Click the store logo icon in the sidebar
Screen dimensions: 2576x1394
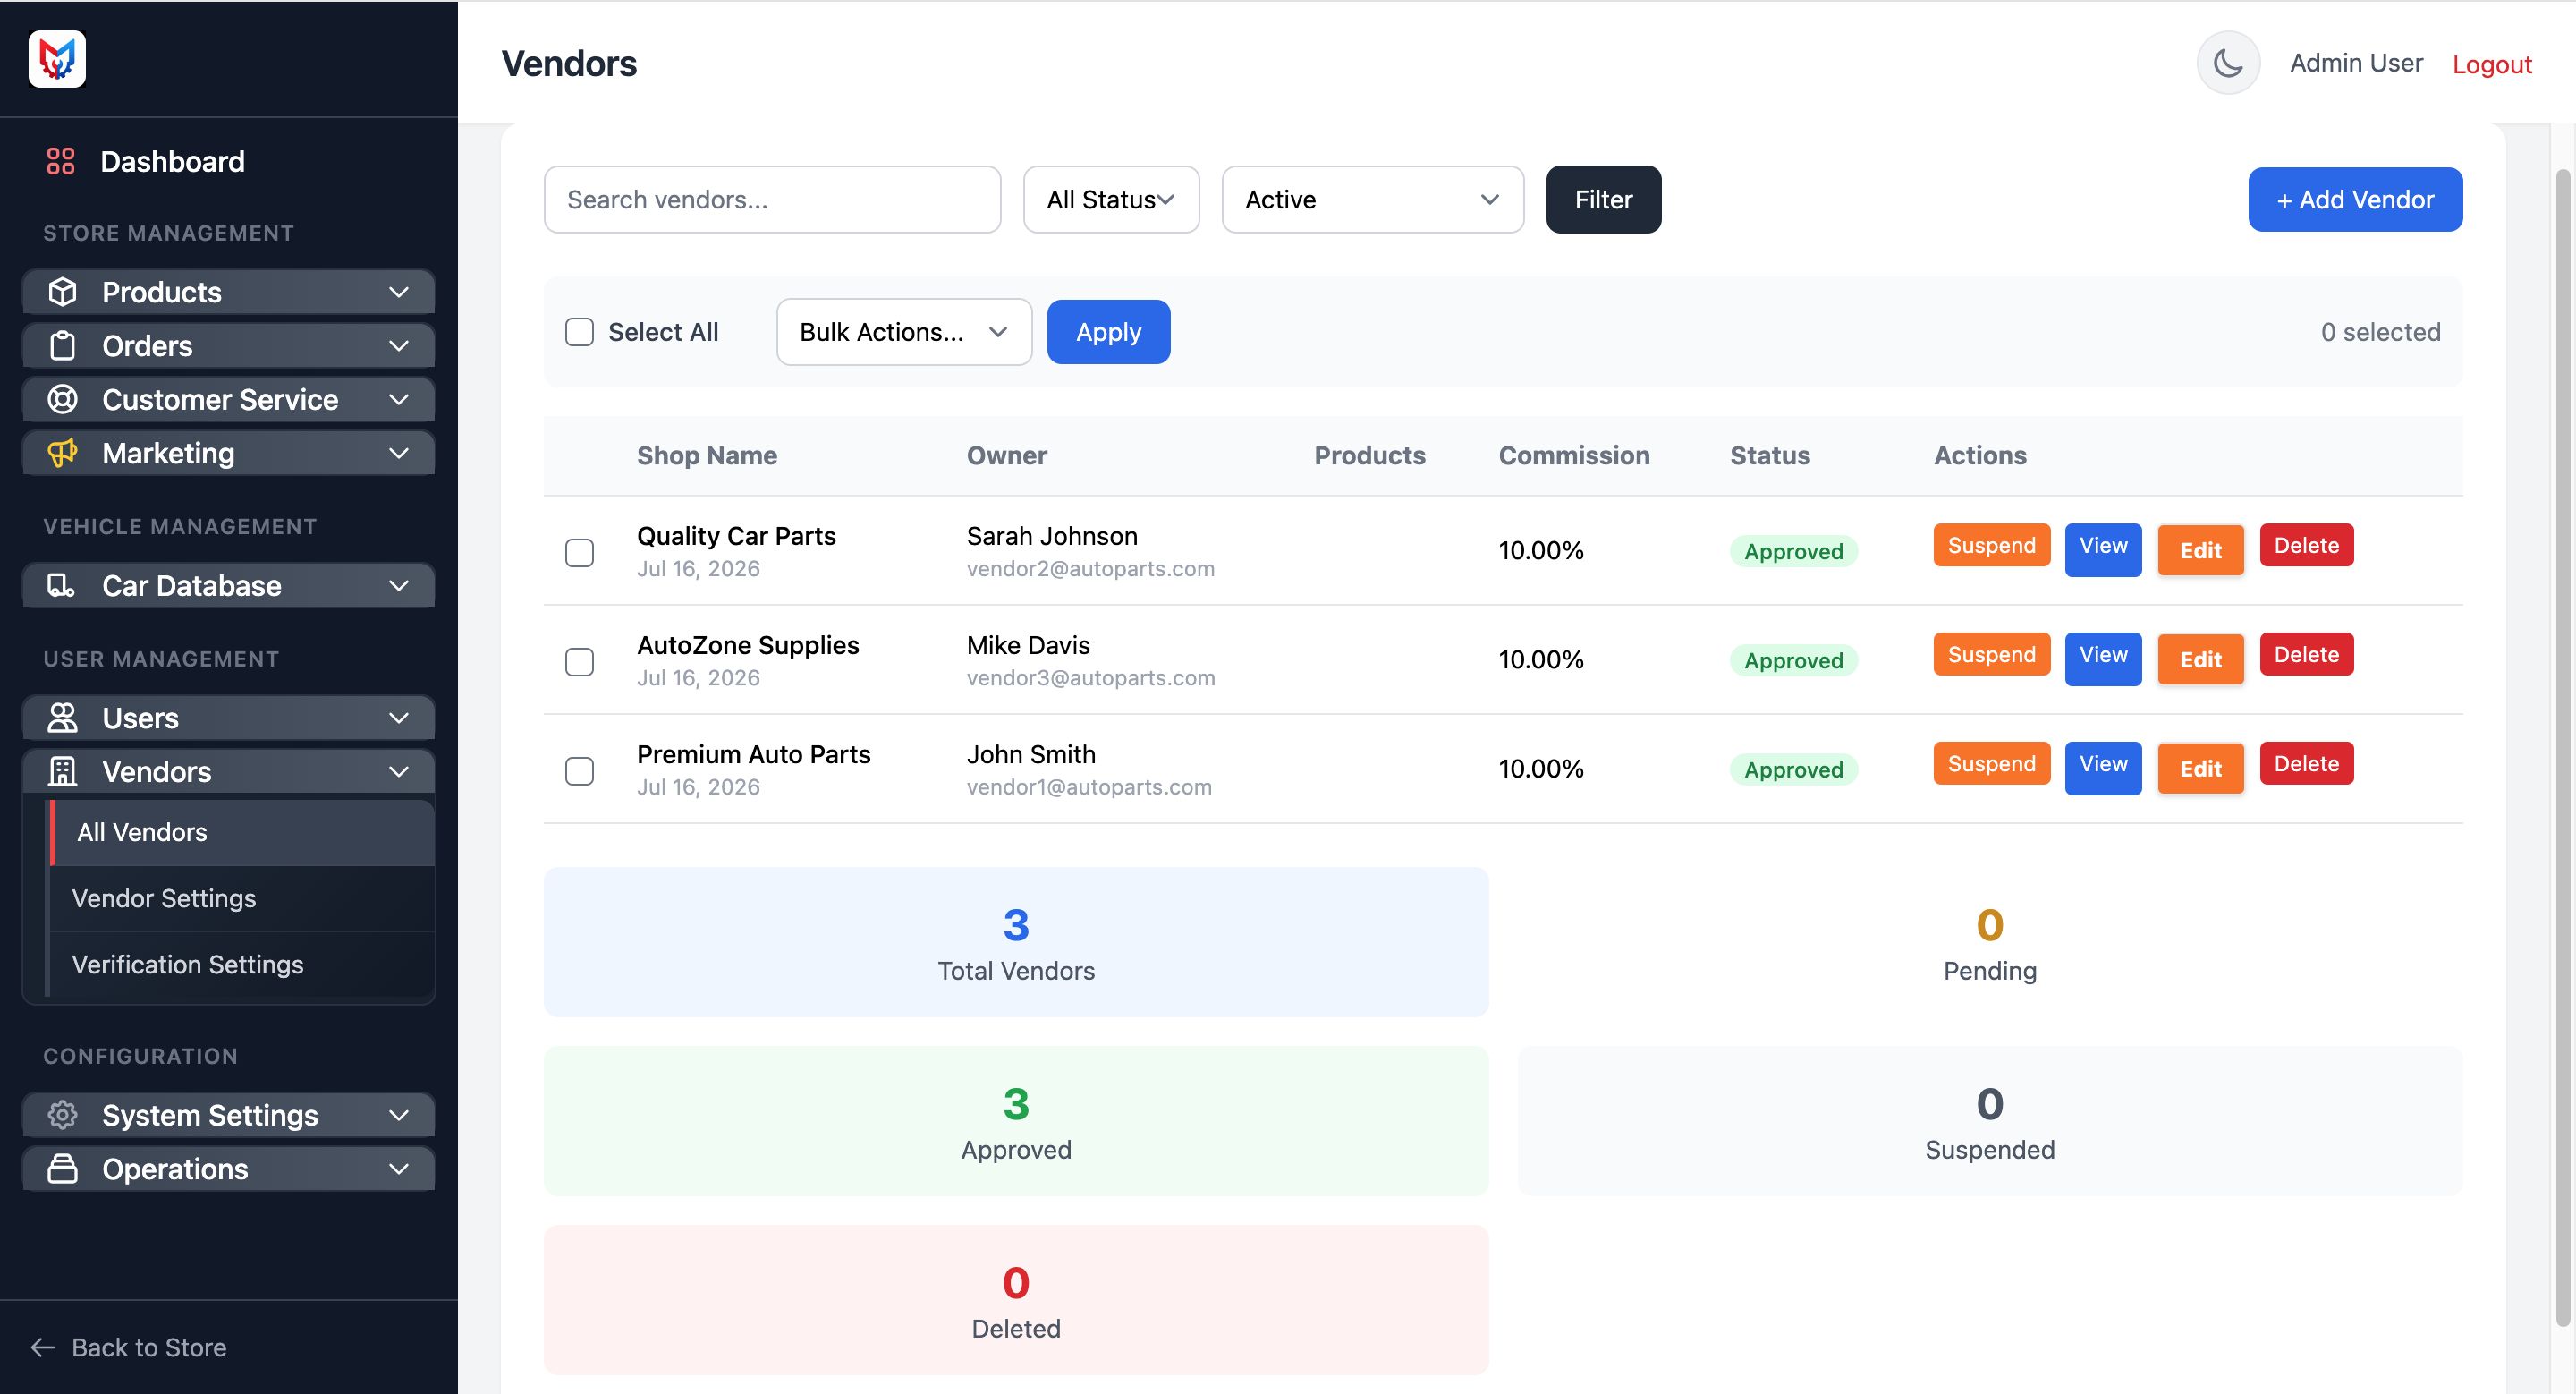click(x=57, y=59)
